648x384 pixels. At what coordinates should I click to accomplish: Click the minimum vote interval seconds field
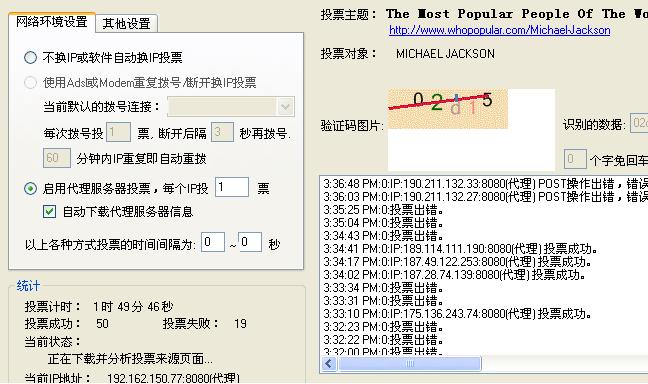(x=213, y=242)
